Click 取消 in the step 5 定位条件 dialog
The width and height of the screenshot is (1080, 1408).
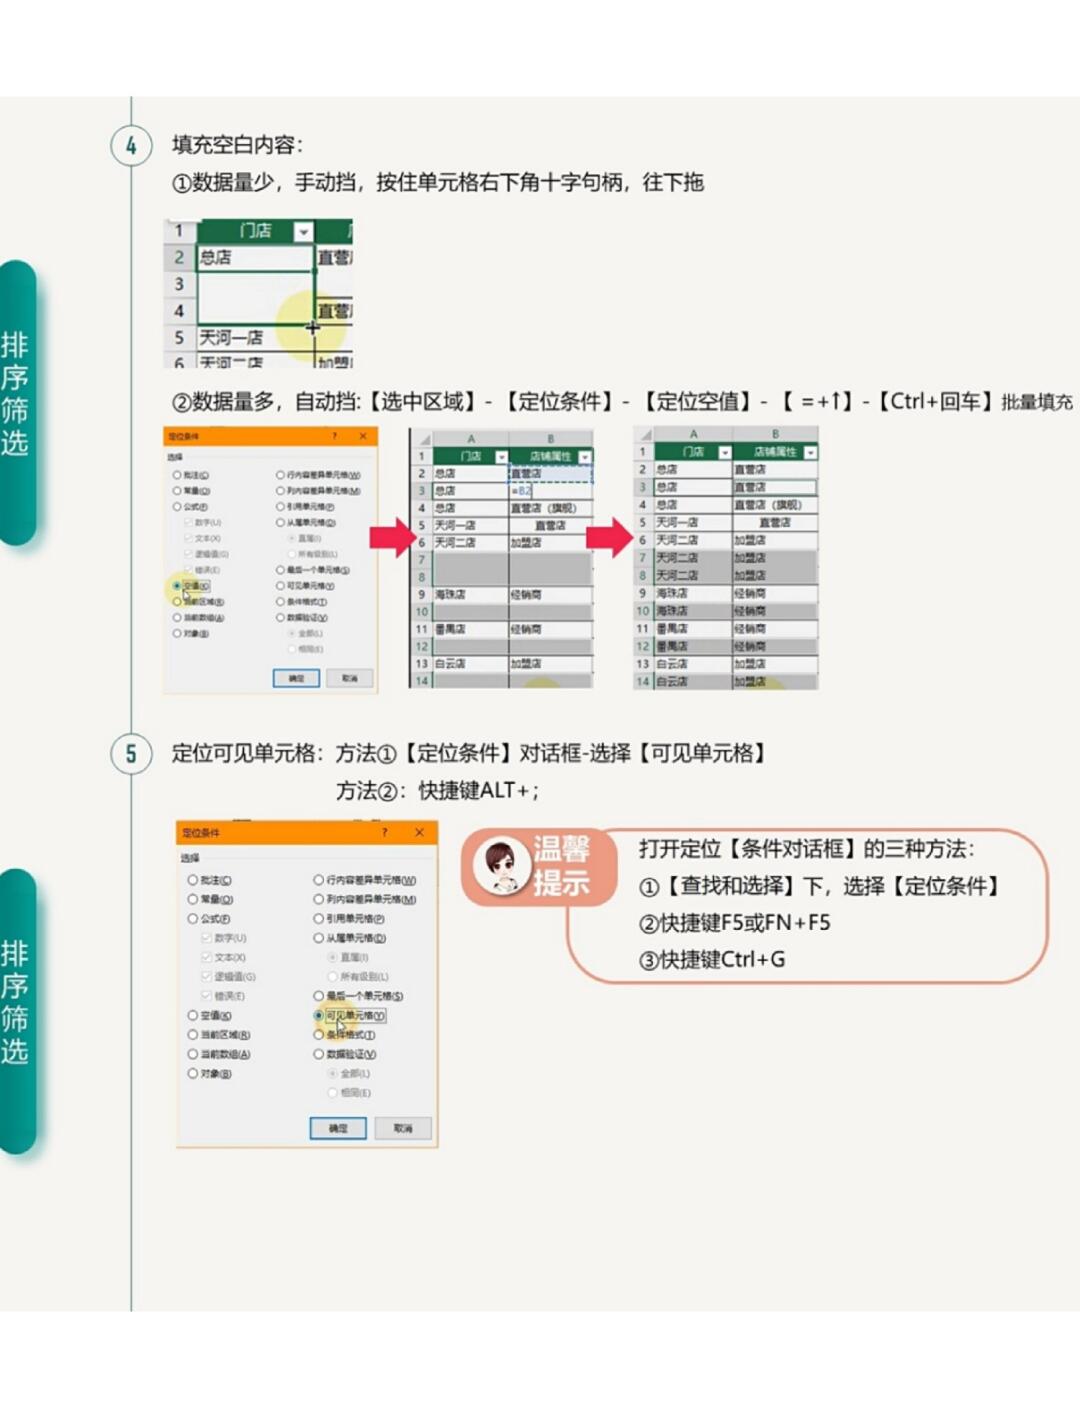click(403, 1128)
